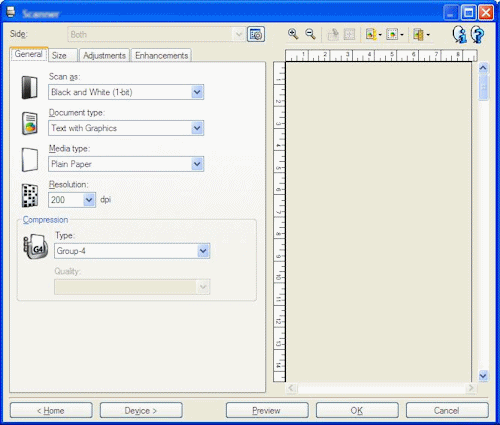Click the zoom in magnifier icon
Image resolution: width=500 pixels, height=425 pixels.
(293, 34)
